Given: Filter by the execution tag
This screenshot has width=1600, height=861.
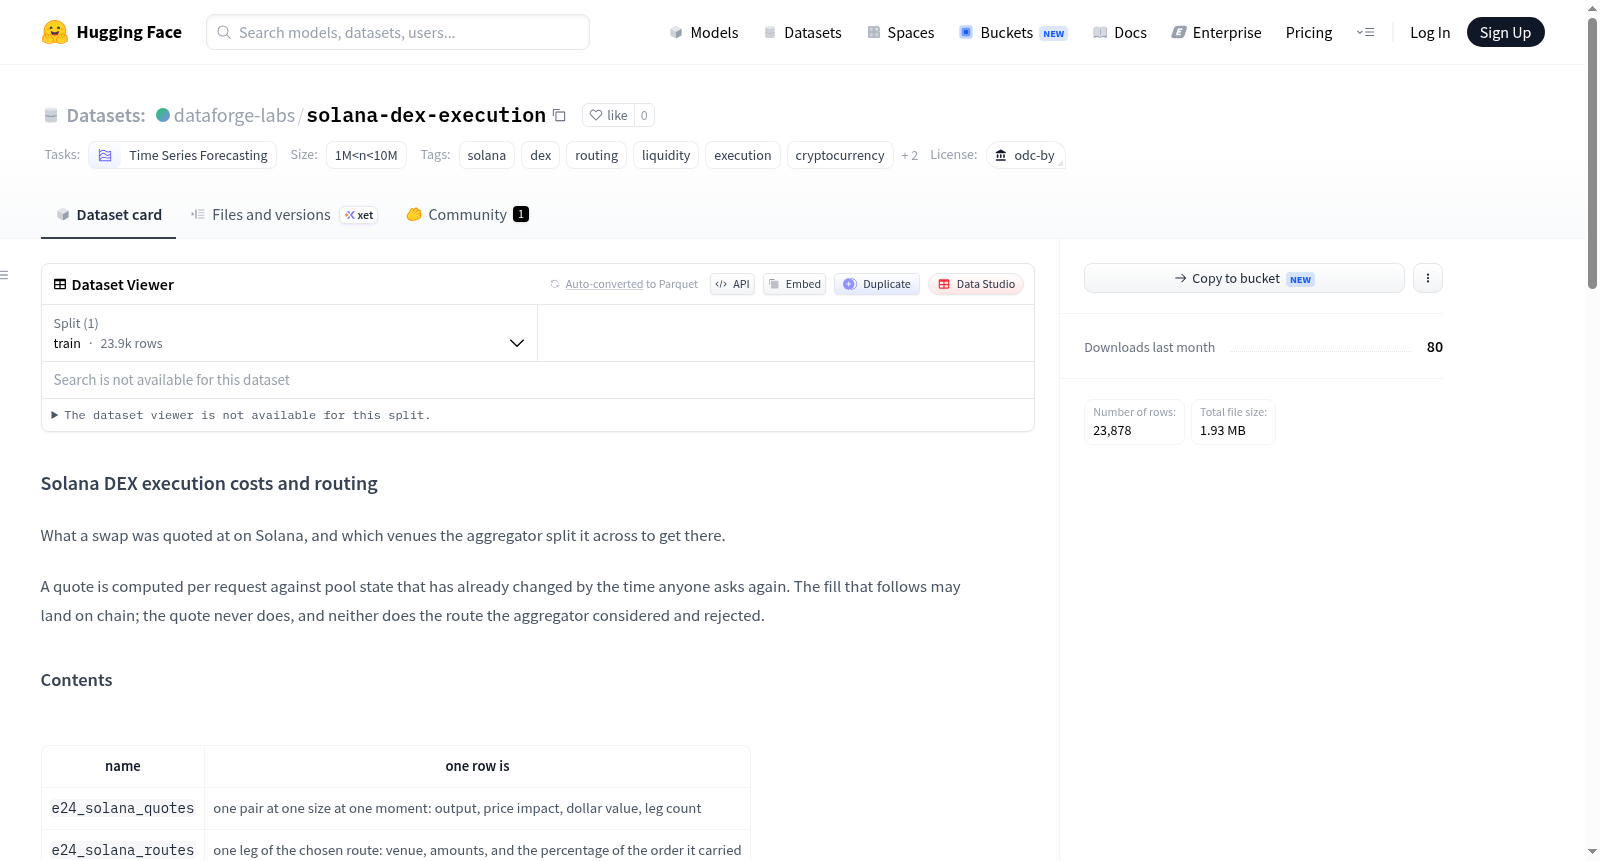Looking at the screenshot, I should (x=743, y=155).
